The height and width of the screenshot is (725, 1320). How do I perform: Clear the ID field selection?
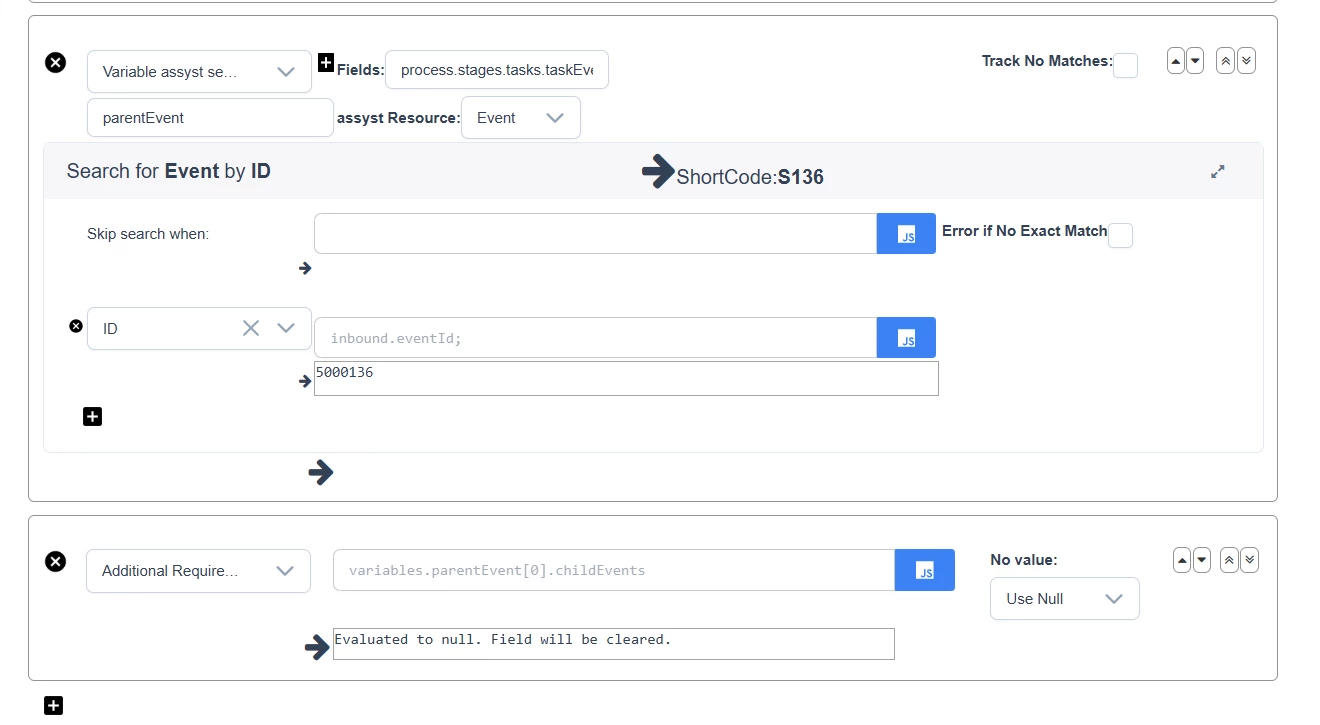tap(251, 328)
